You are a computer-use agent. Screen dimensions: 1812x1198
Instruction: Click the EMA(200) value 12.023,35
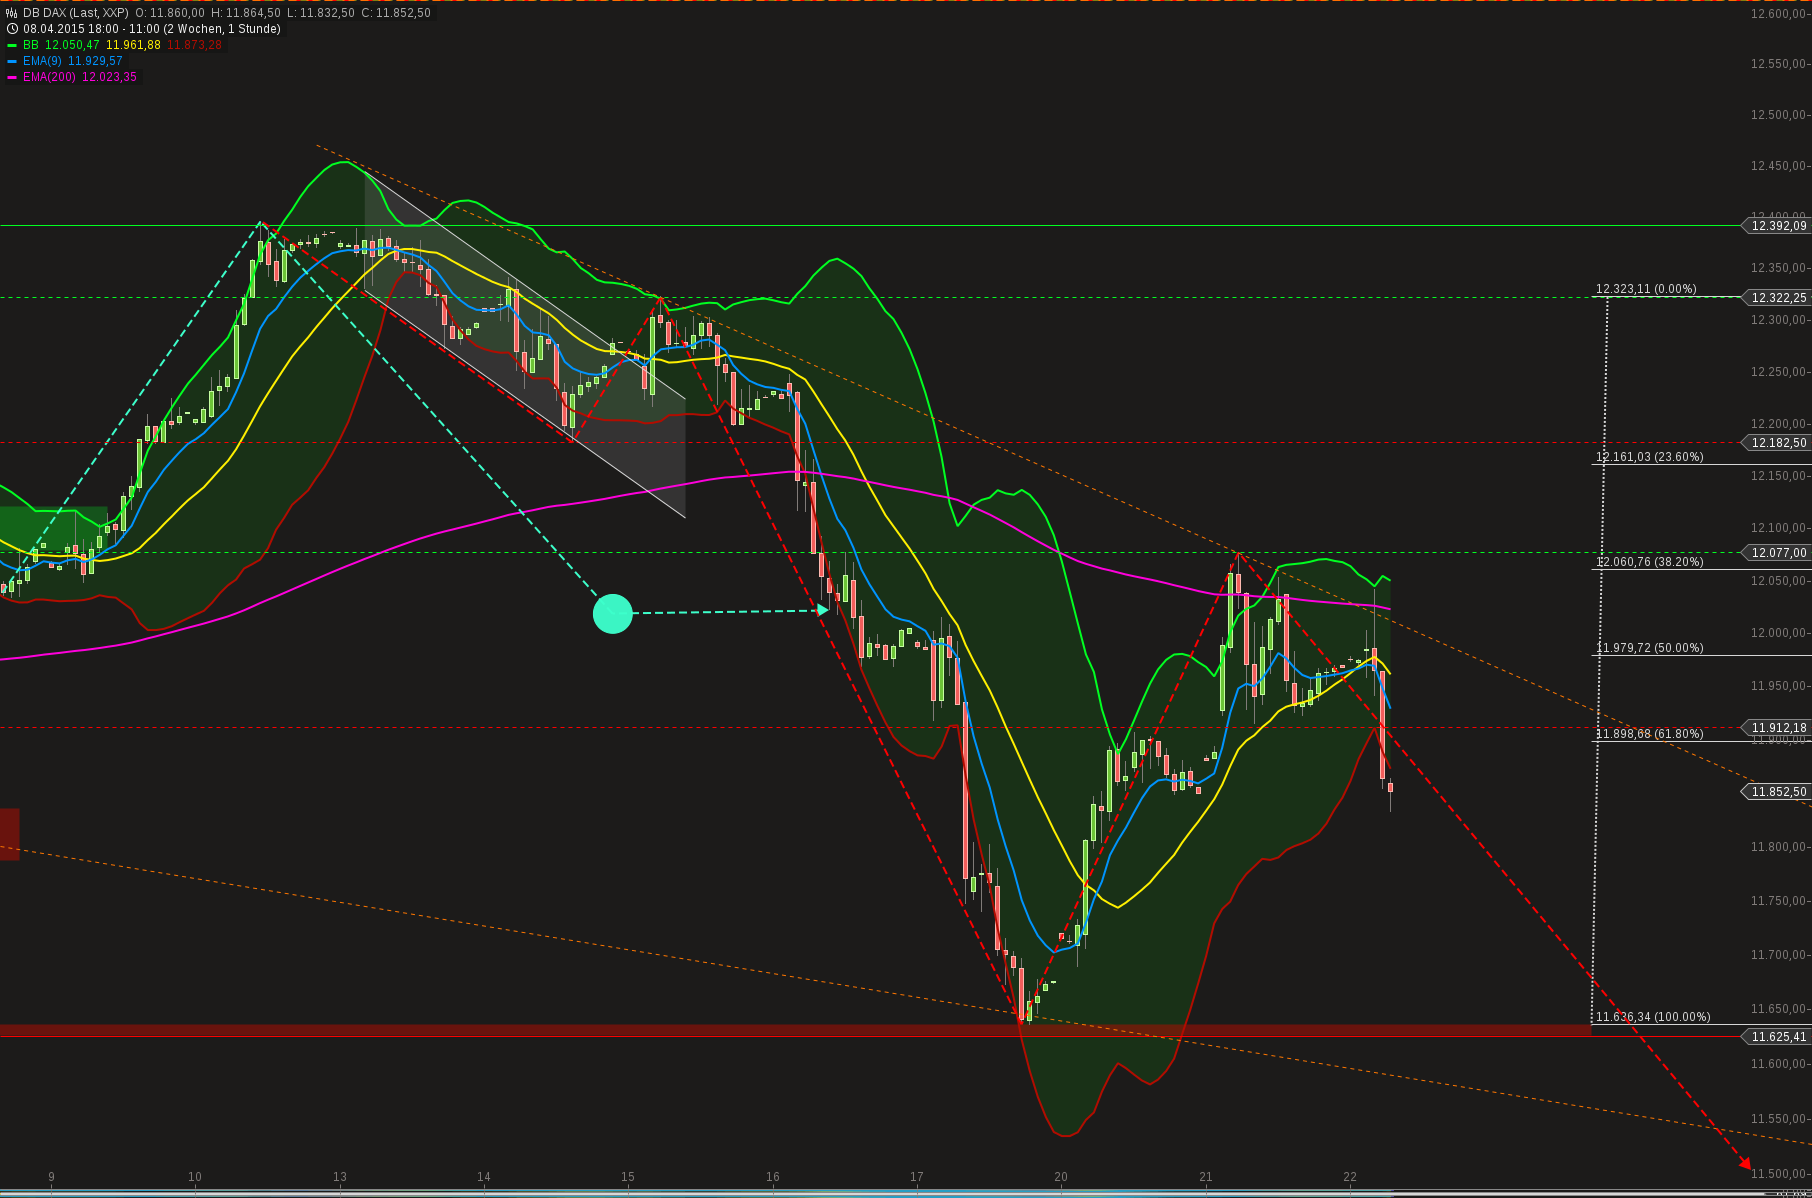(109, 77)
